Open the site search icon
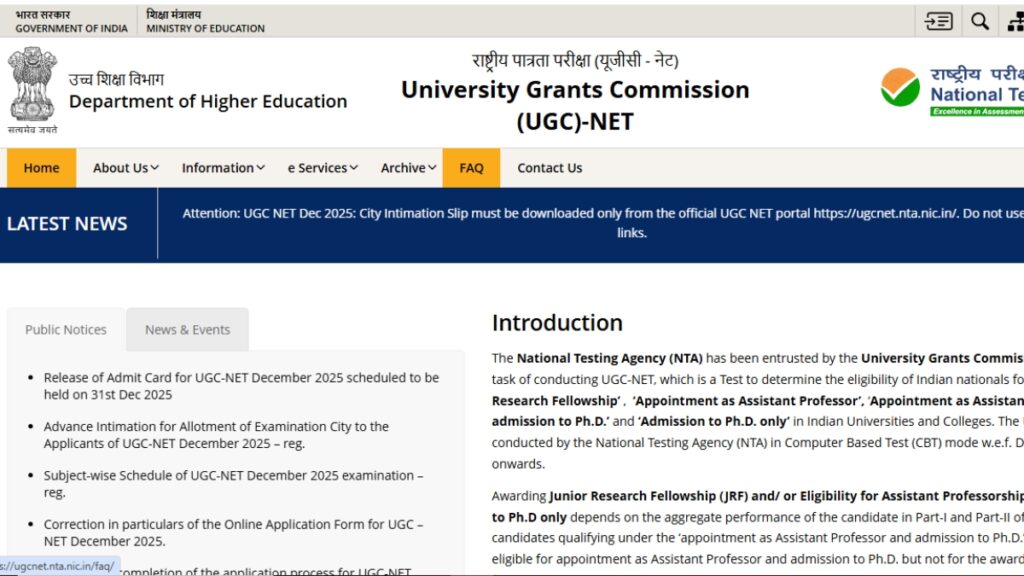This screenshot has height=576, width=1024. (x=979, y=20)
